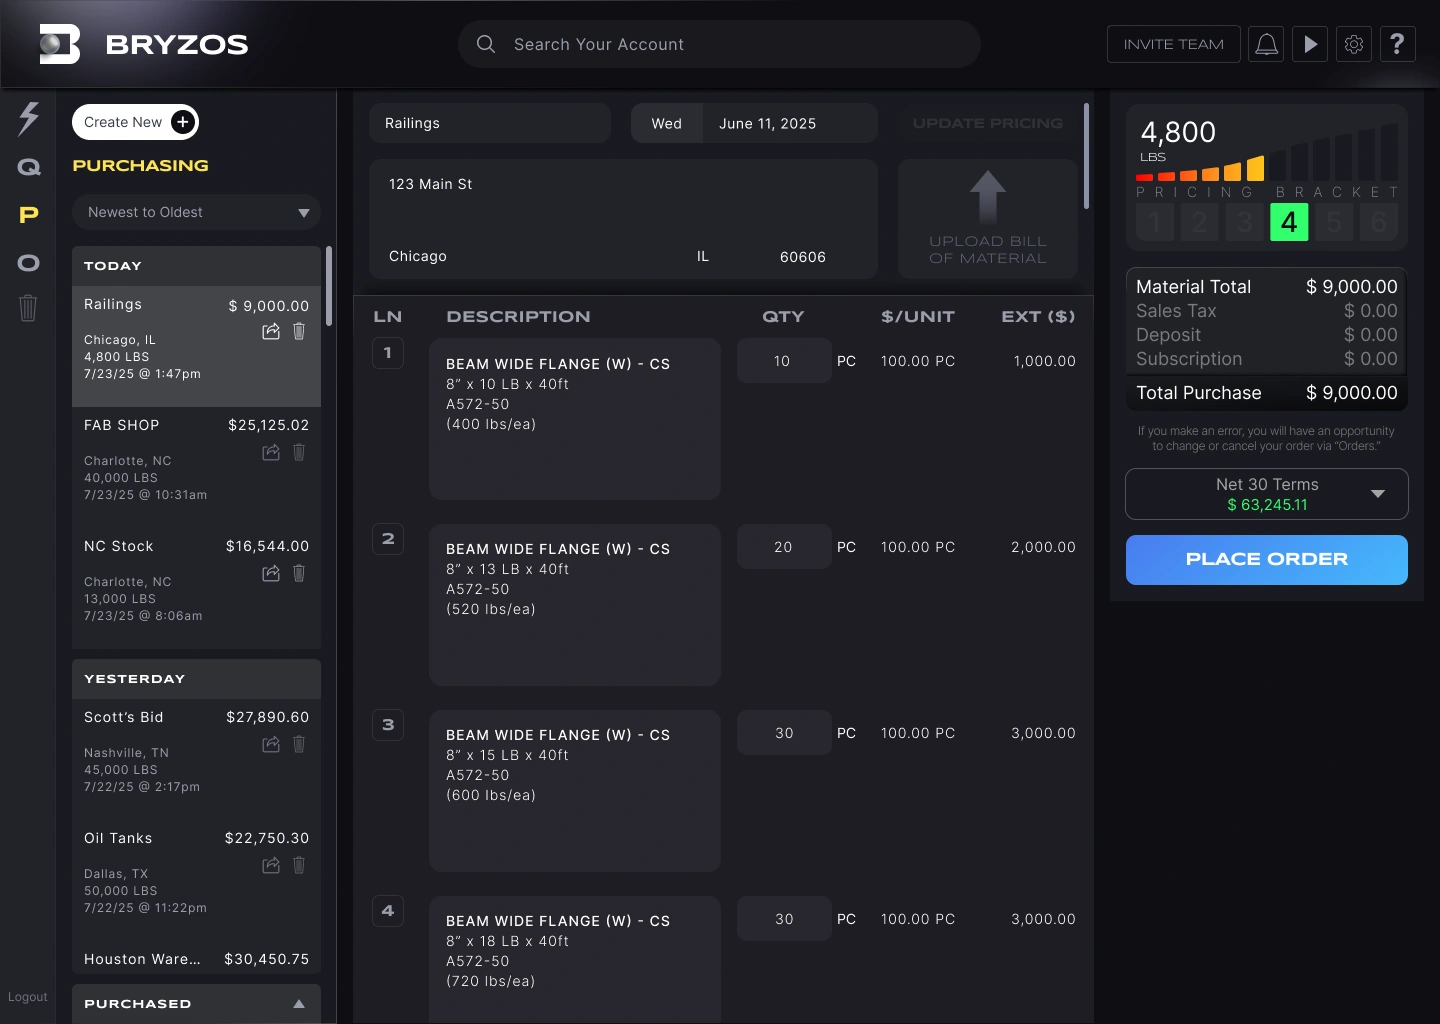The image size is (1440, 1024).
Task: Open settings with the gear icon
Action: point(1354,44)
